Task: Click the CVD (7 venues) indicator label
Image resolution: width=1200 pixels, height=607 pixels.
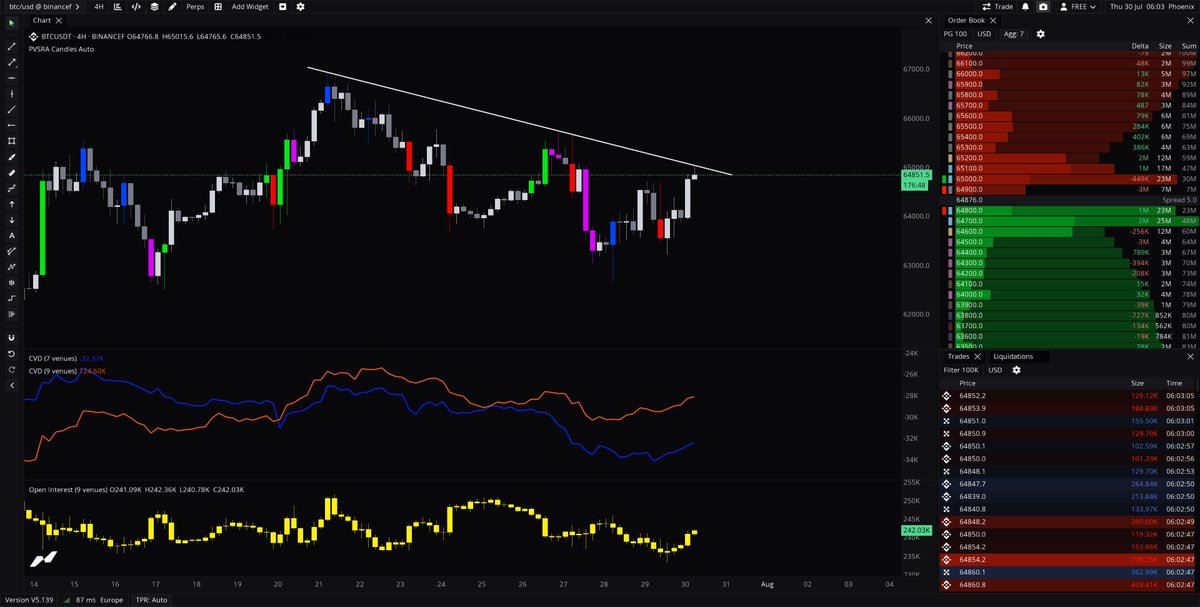Action: (x=53, y=357)
